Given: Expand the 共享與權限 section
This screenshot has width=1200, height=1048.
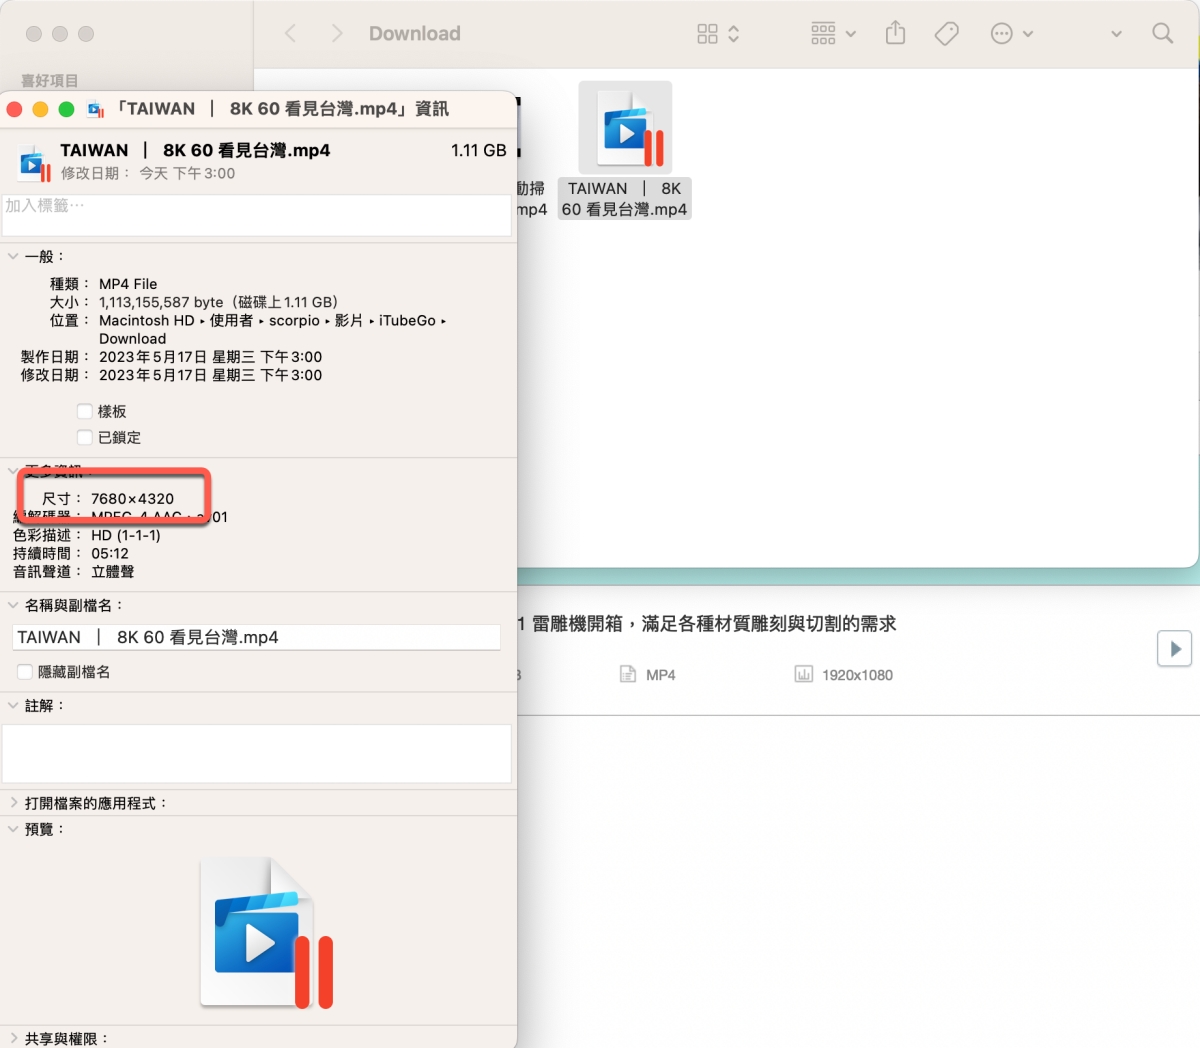Looking at the screenshot, I should [13, 1039].
